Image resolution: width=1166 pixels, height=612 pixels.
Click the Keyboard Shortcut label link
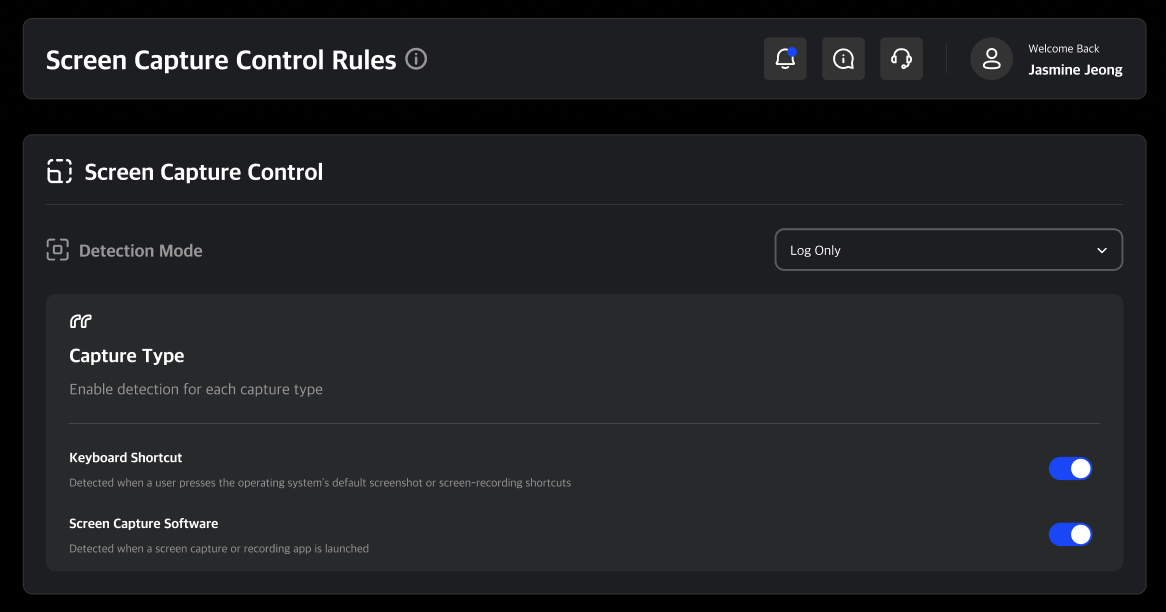(125, 457)
